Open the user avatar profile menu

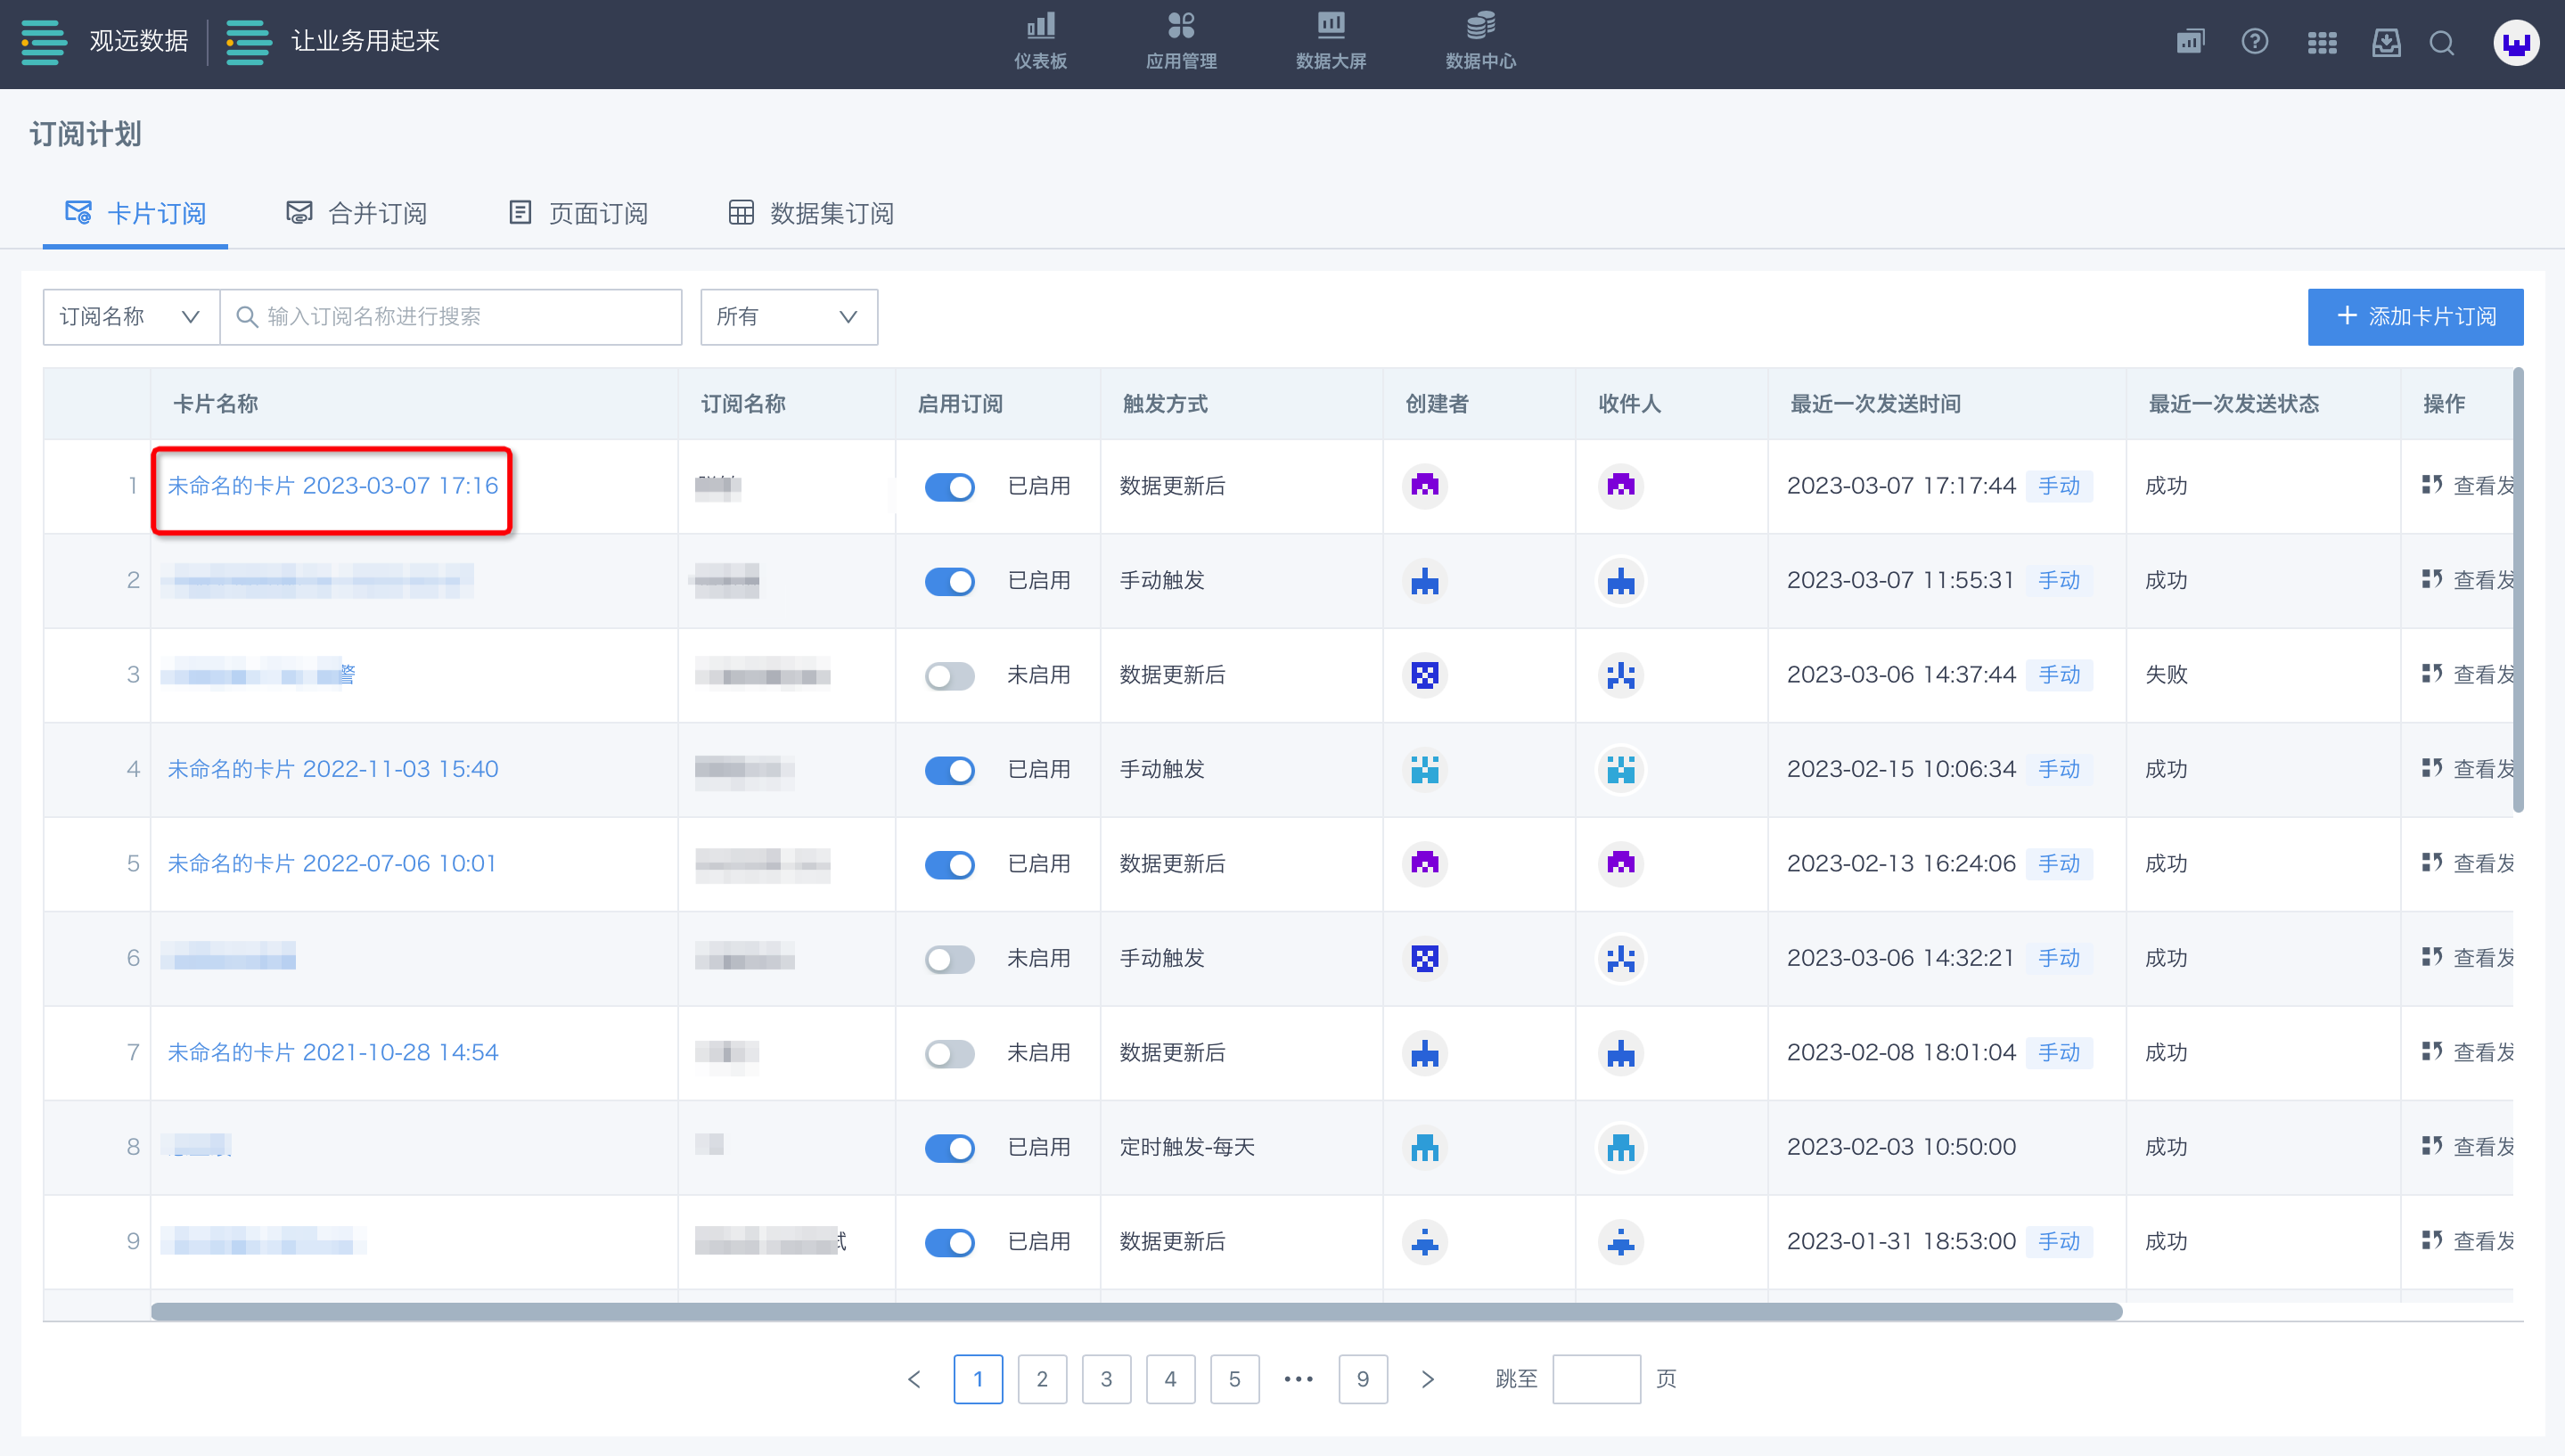coord(2516,43)
